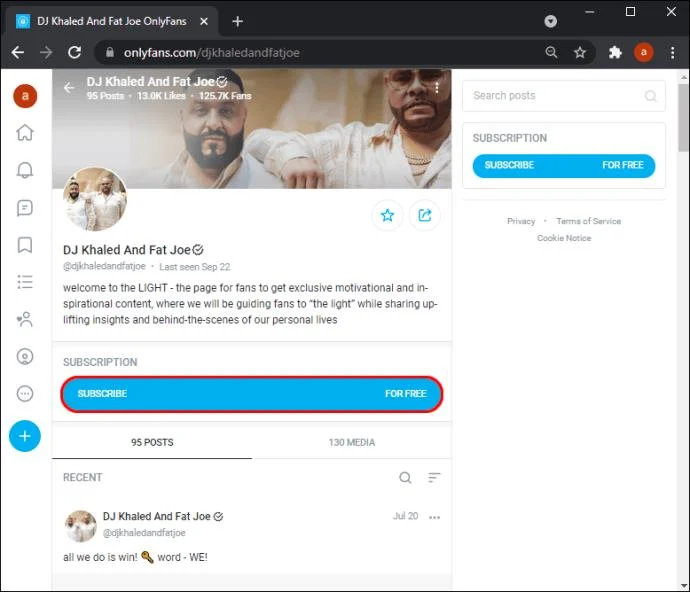Click search icon in Recent posts header

[405, 478]
